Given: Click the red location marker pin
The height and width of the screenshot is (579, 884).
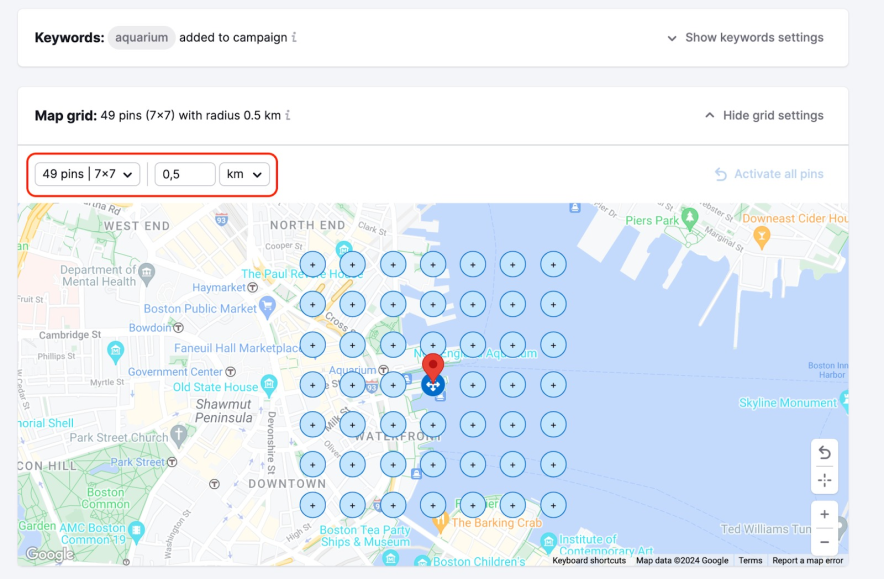Looking at the screenshot, I should [432, 366].
